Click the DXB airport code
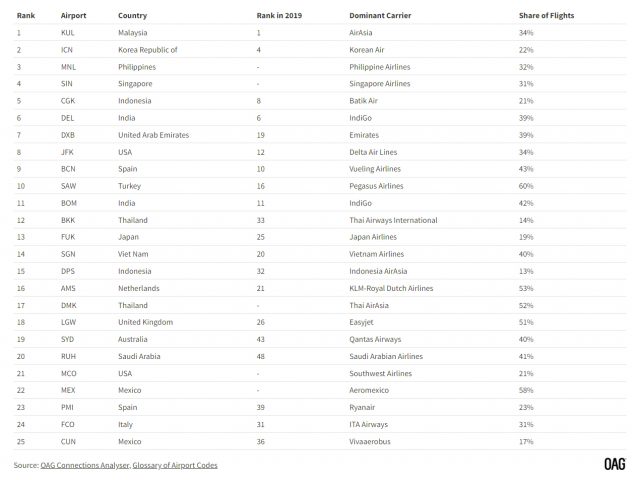The width and height of the screenshot is (640, 480). (68, 135)
